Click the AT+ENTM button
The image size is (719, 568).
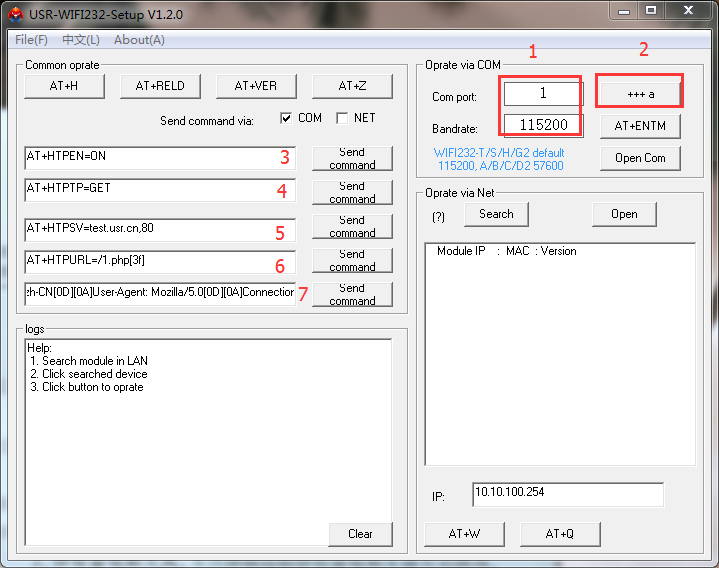(640, 126)
